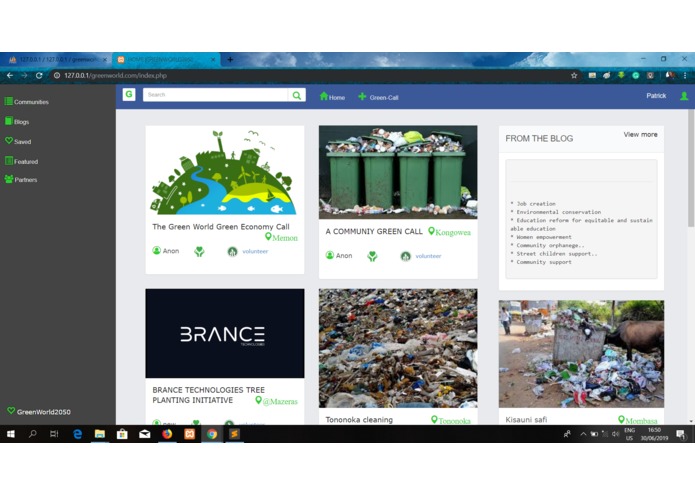Click the @Mazeras location tag
Screen dimensions: 695x494
pos(276,401)
